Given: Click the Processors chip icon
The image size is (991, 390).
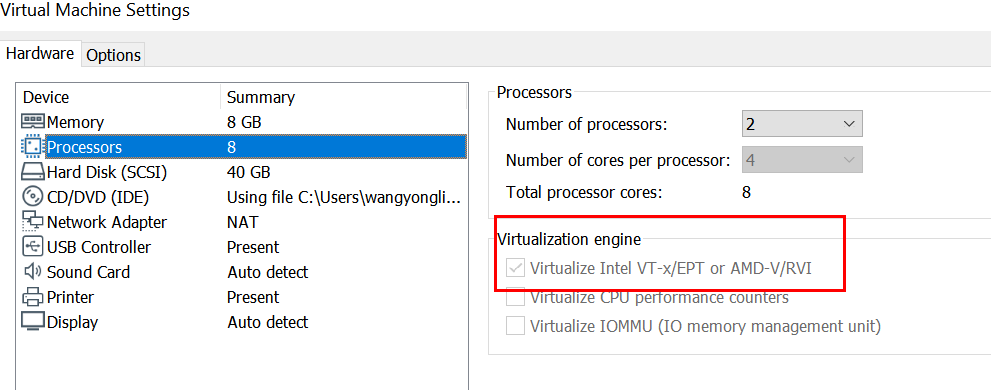Looking at the screenshot, I should [31, 147].
